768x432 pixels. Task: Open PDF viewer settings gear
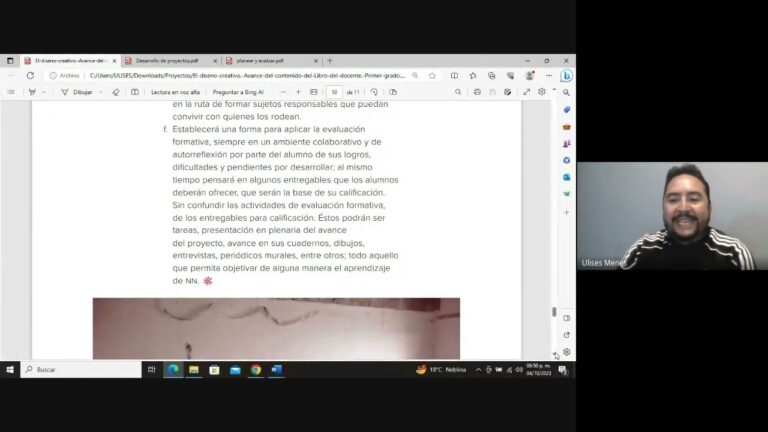(542, 92)
